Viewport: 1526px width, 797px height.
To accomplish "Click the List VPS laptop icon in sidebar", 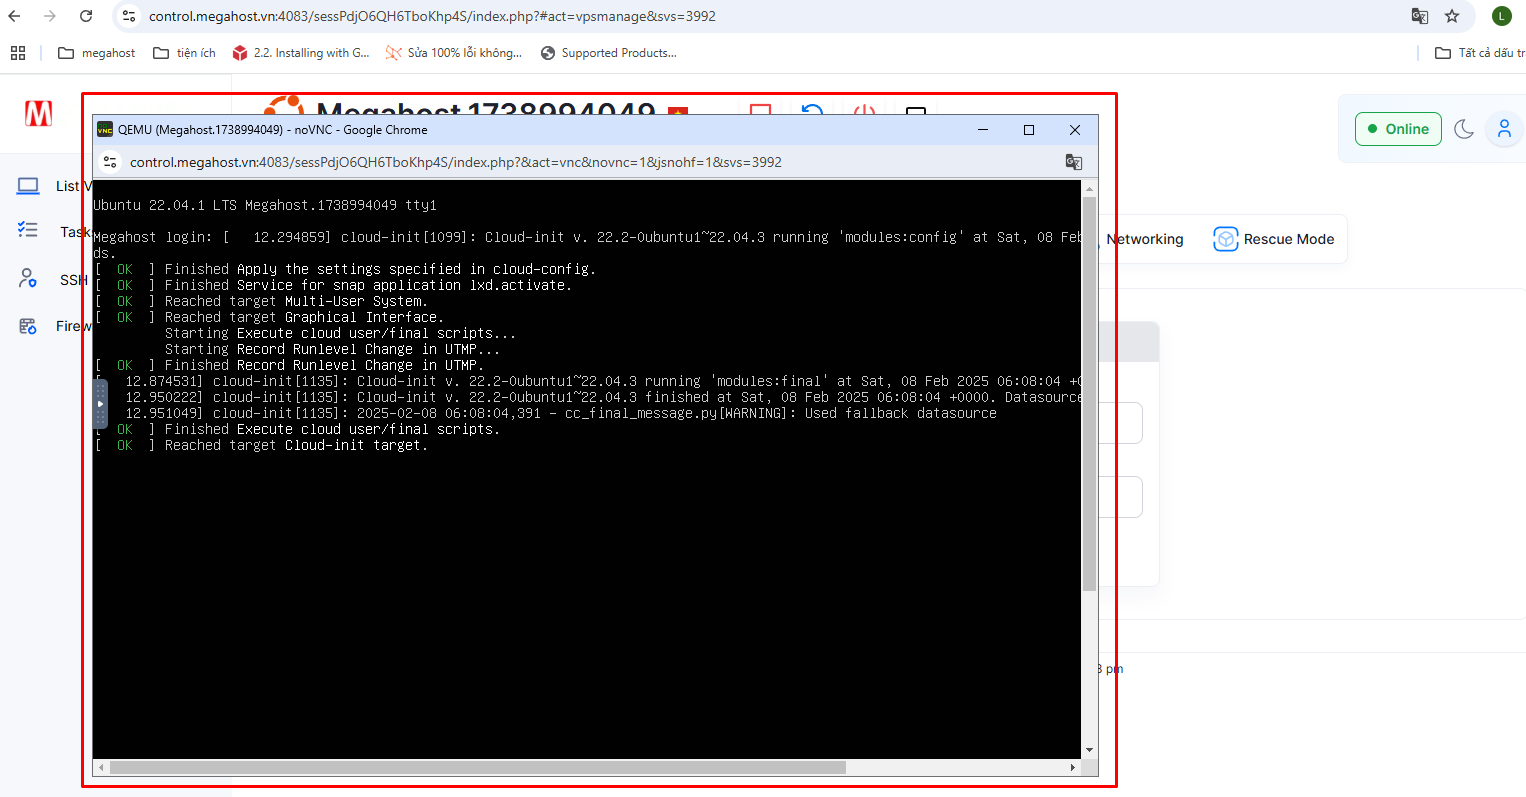I will pos(28,186).
